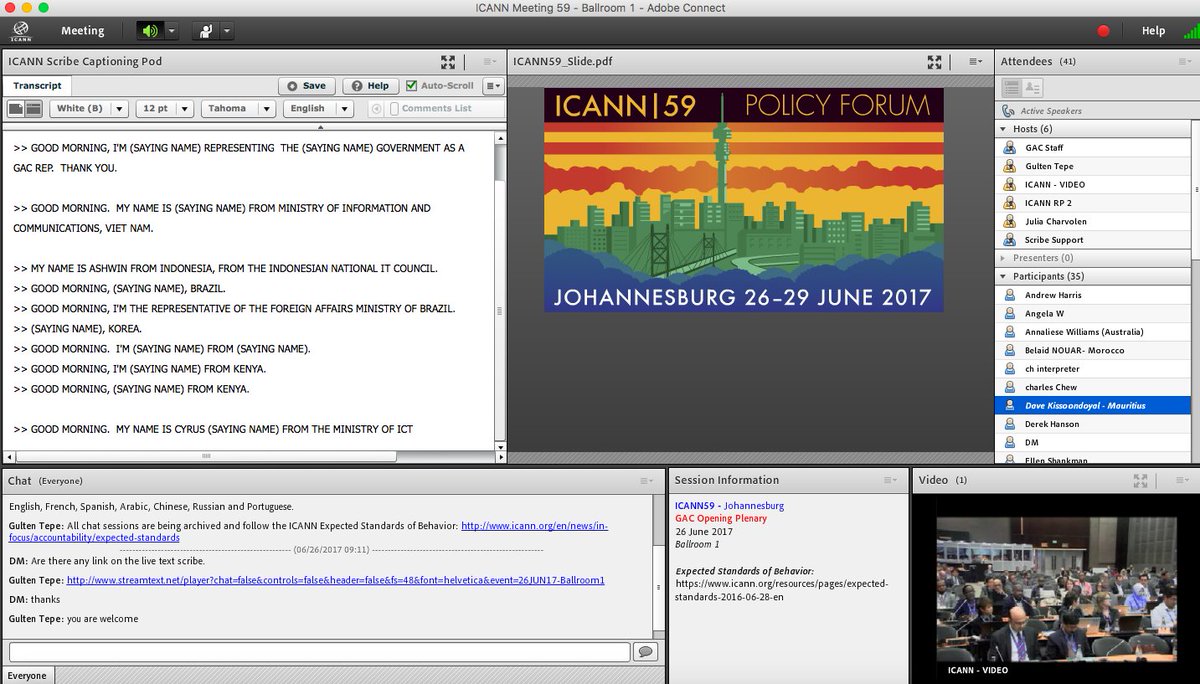1200x684 pixels.
Task: Select host Scribe Support
Action: pyautogui.click(x=1093, y=240)
